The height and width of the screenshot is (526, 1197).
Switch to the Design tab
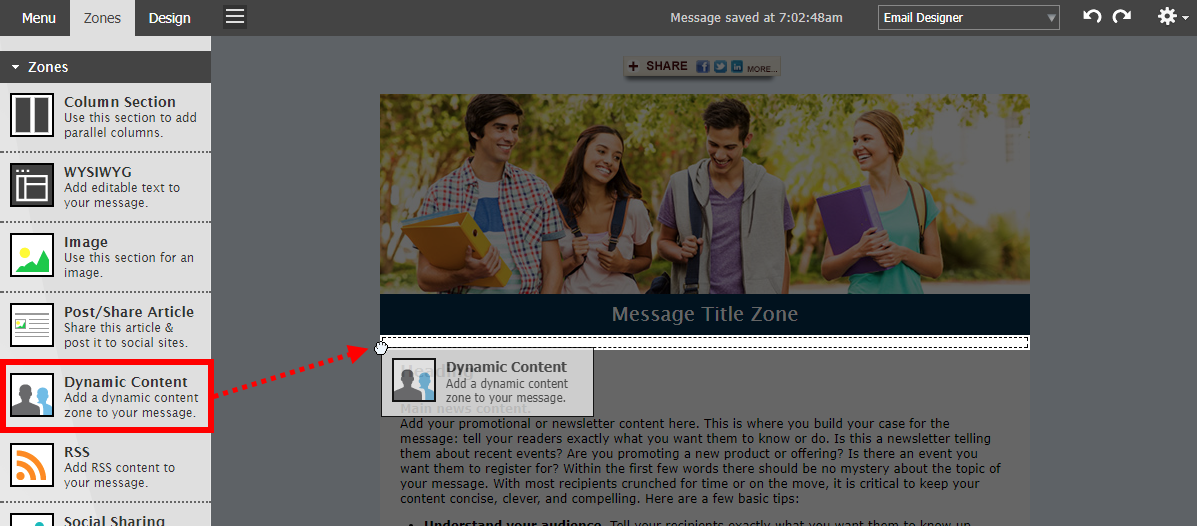coord(169,18)
